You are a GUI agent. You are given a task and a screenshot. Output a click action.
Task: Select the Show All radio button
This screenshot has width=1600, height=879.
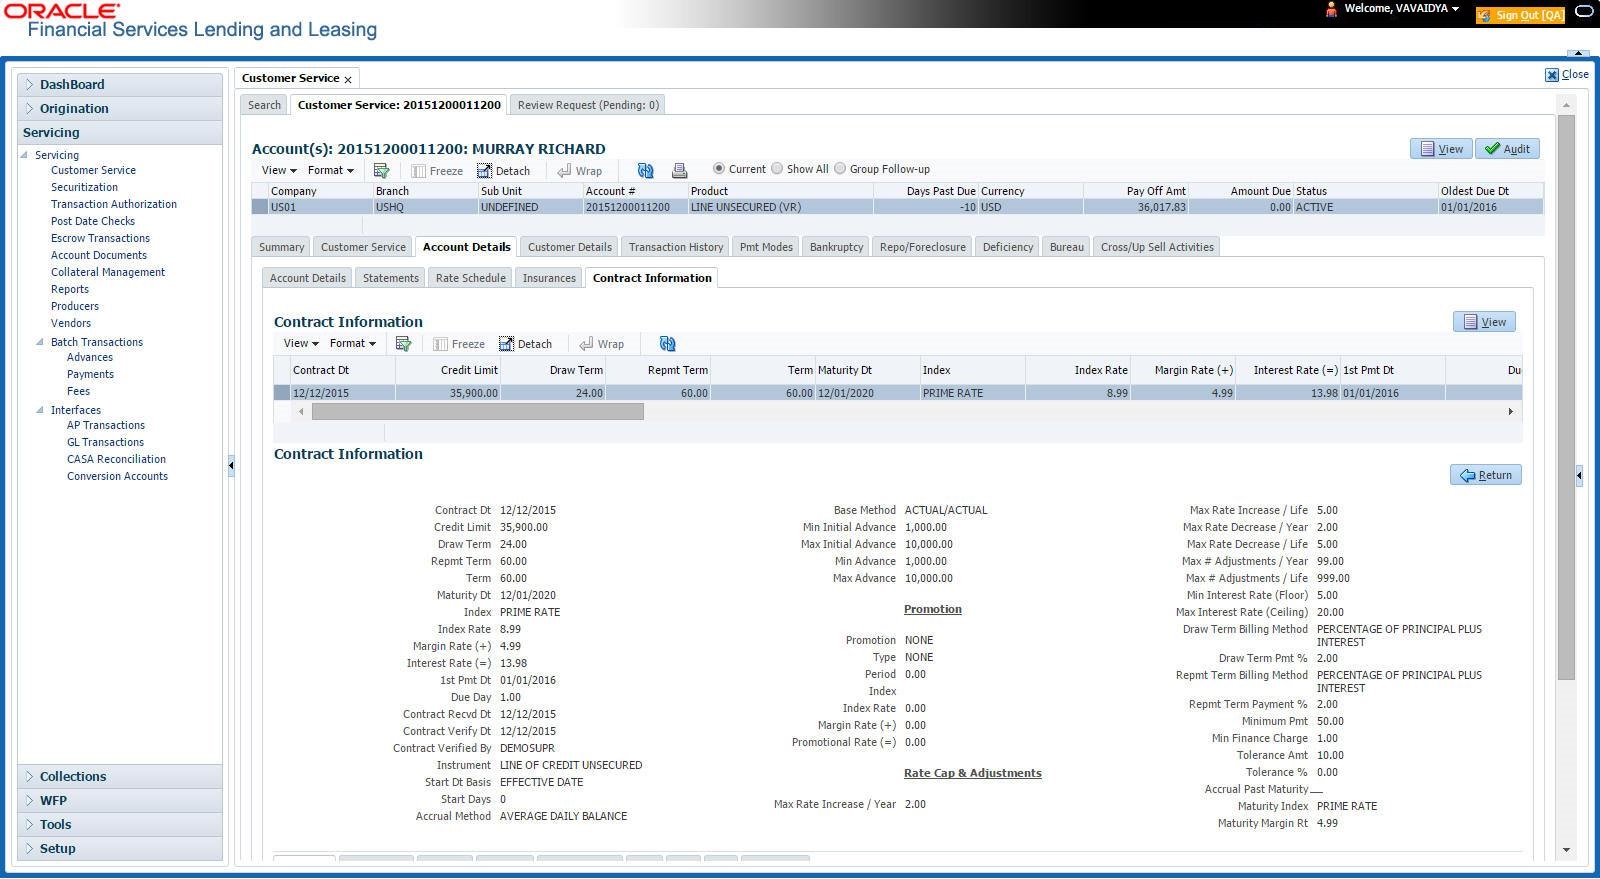777,168
